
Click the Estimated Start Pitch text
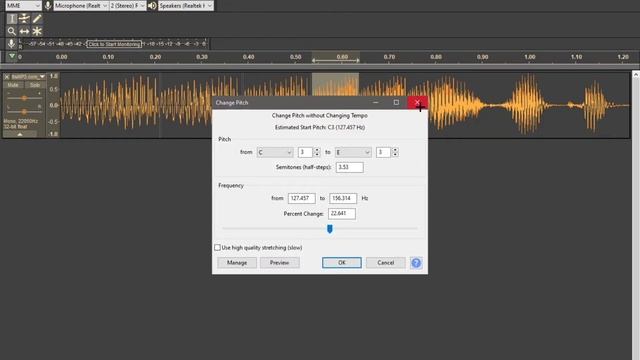point(320,127)
